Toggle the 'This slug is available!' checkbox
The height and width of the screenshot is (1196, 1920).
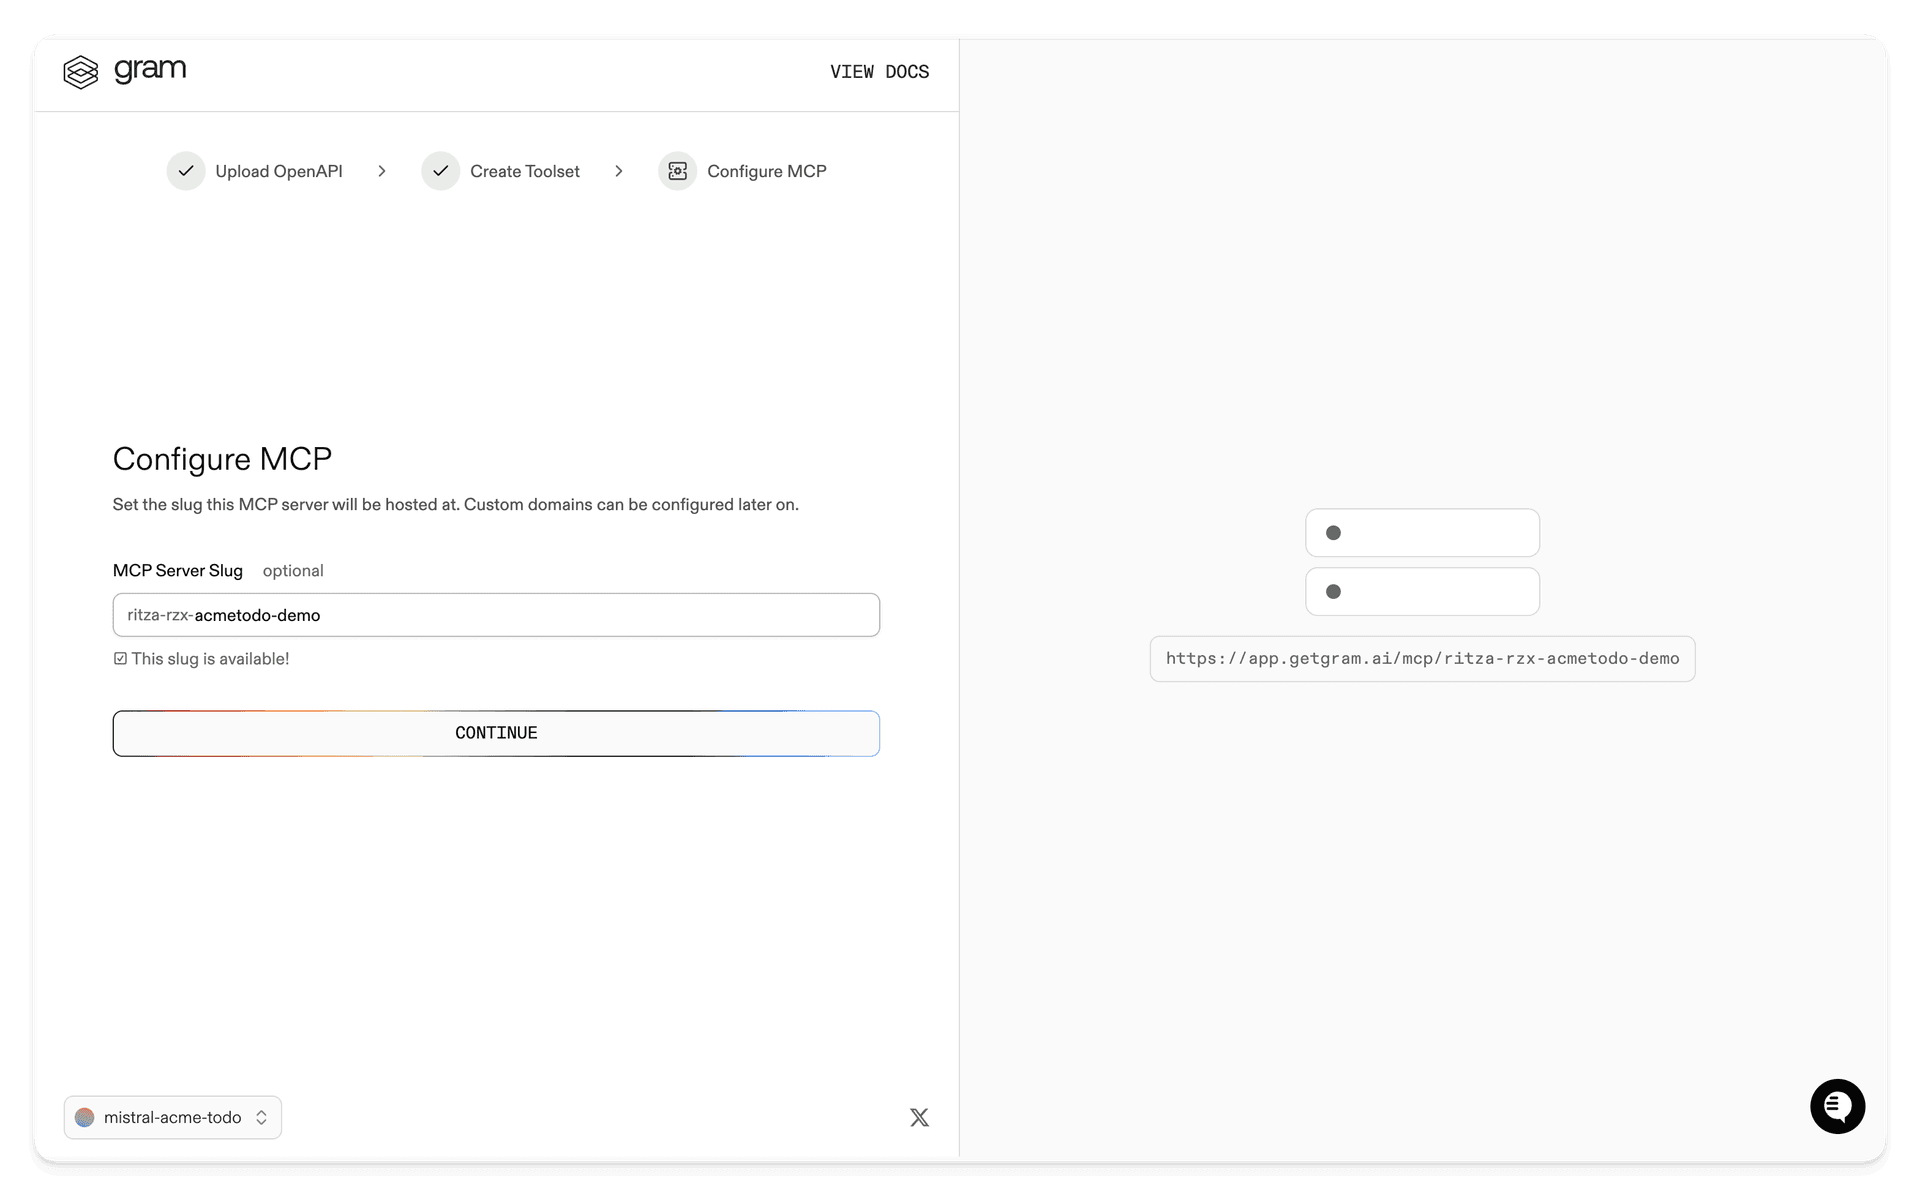pos(119,658)
